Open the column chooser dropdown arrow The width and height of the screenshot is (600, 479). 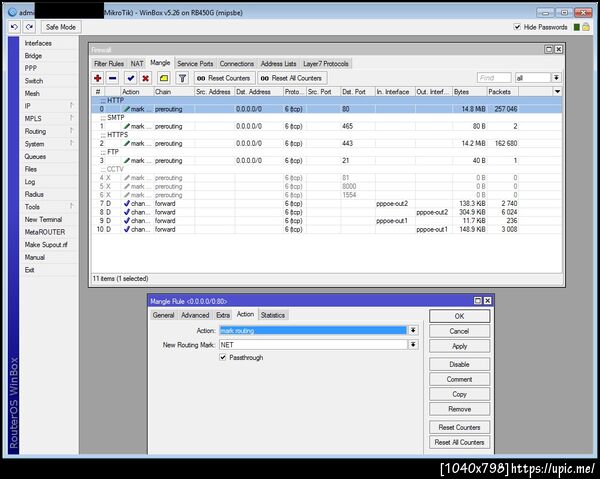click(x=558, y=91)
